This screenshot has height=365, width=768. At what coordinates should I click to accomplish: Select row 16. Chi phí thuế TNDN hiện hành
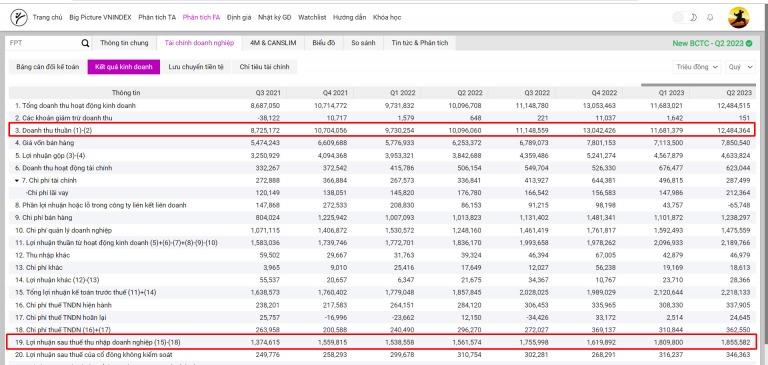pos(382,305)
